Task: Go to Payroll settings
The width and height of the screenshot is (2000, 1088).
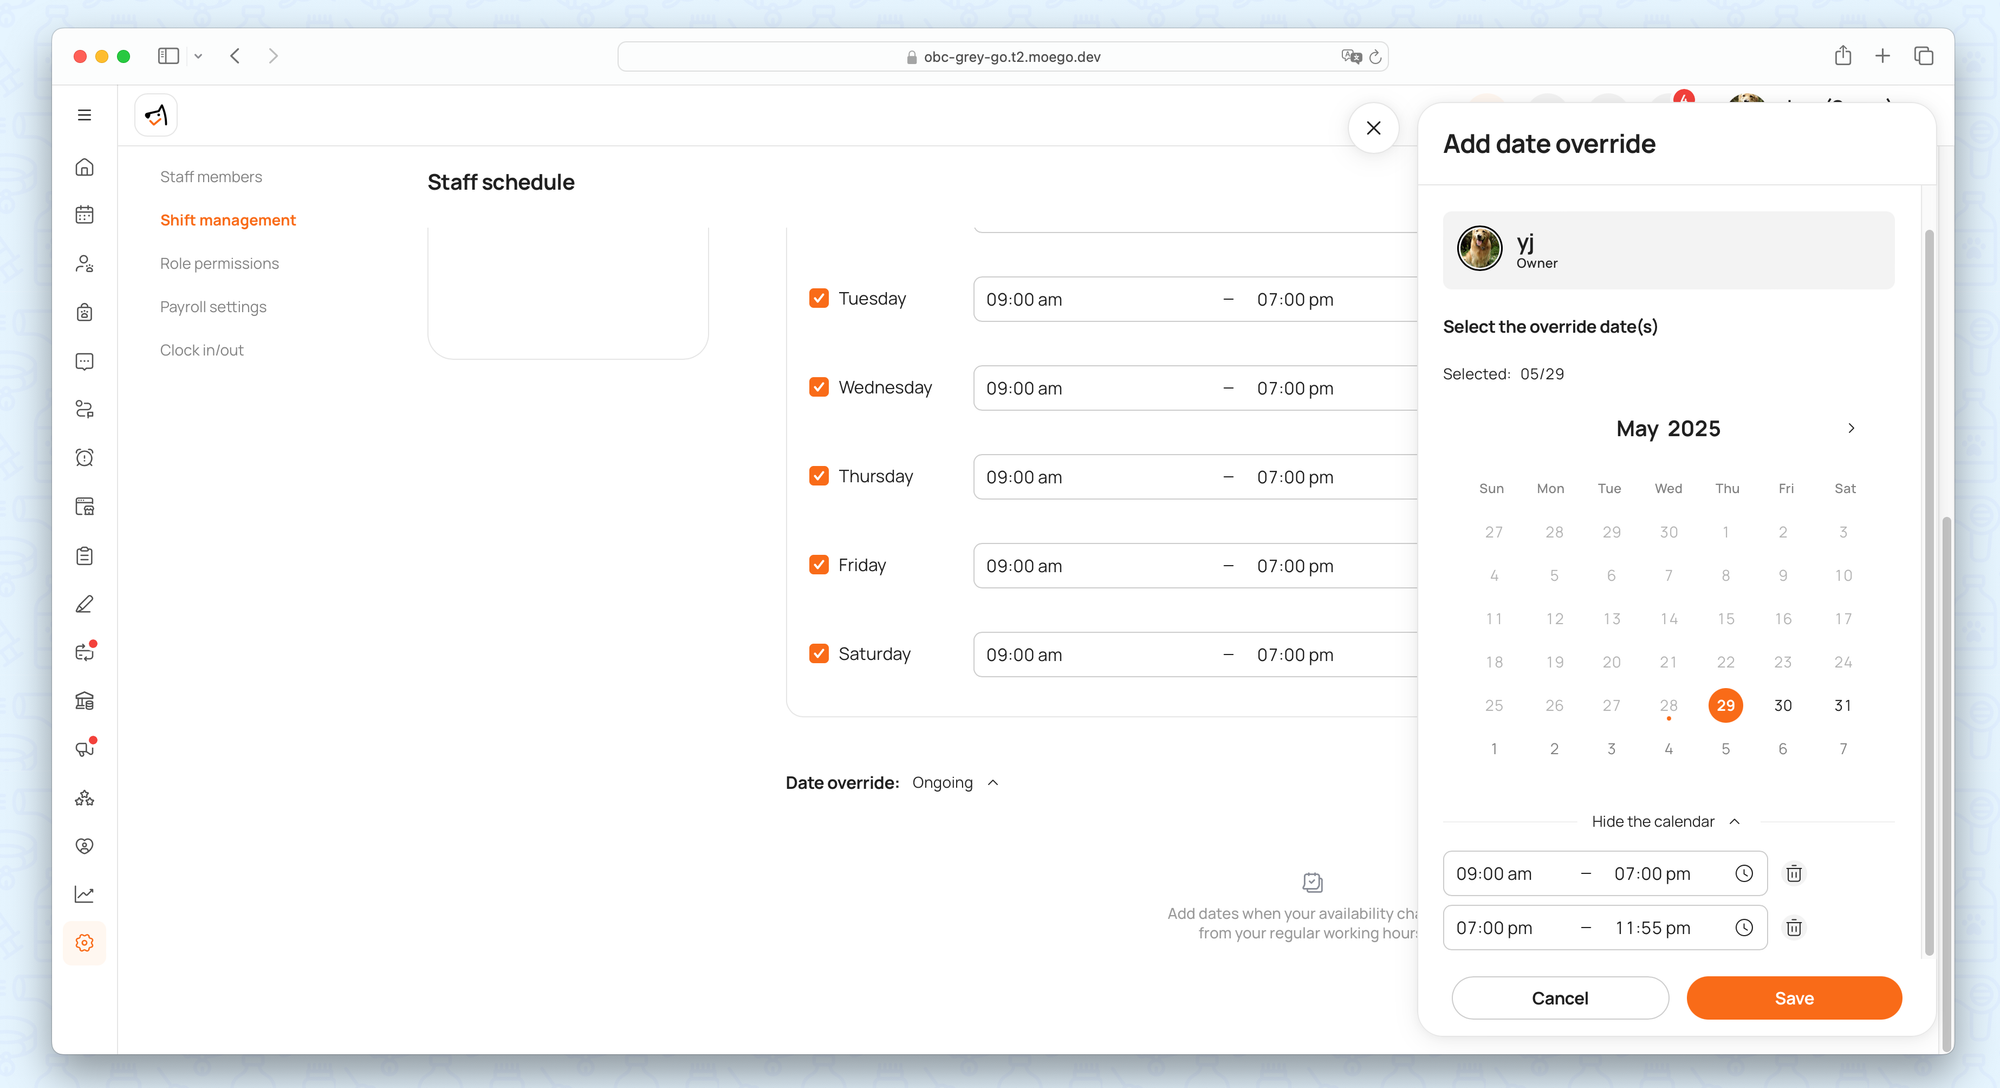Action: pos(213,307)
